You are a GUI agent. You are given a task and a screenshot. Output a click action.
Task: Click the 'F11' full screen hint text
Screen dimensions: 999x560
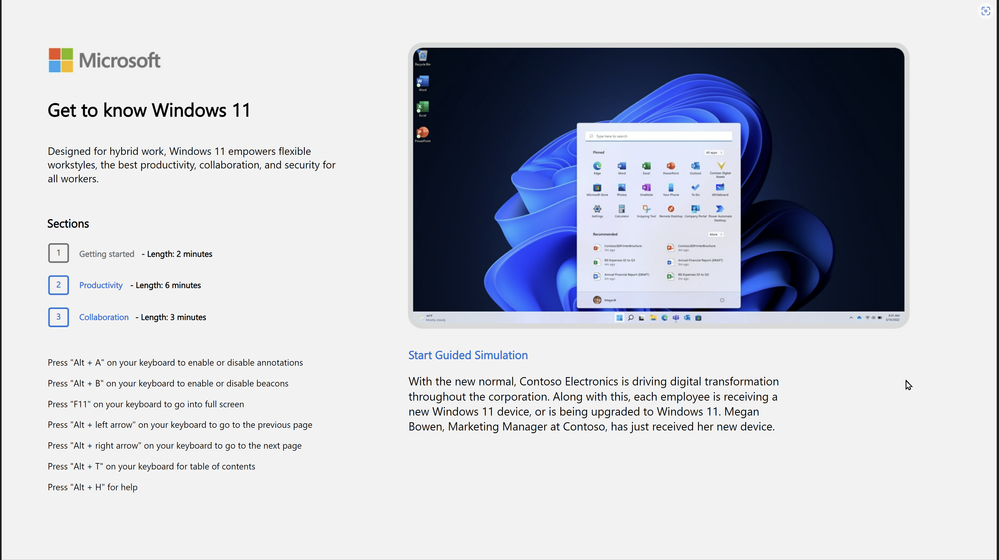pyautogui.click(x=146, y=404)
